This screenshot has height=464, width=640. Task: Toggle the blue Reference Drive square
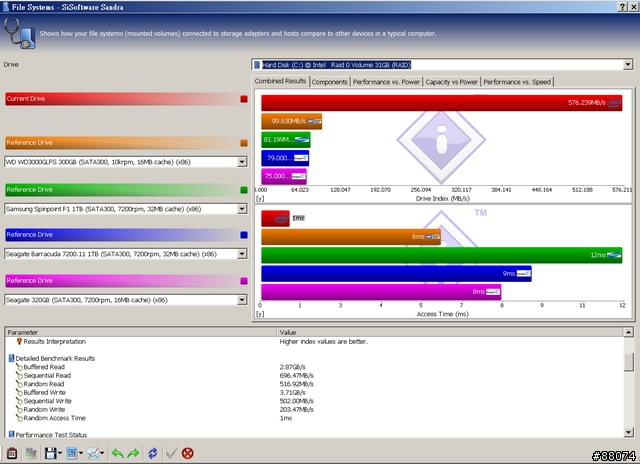click(x=244, y=235)
